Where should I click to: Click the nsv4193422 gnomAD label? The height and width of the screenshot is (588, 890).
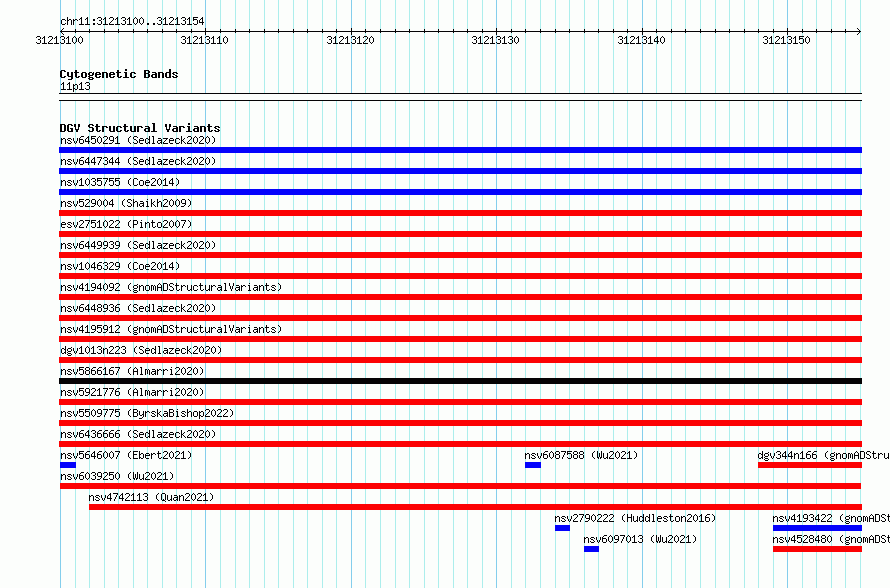coord(831,518)
